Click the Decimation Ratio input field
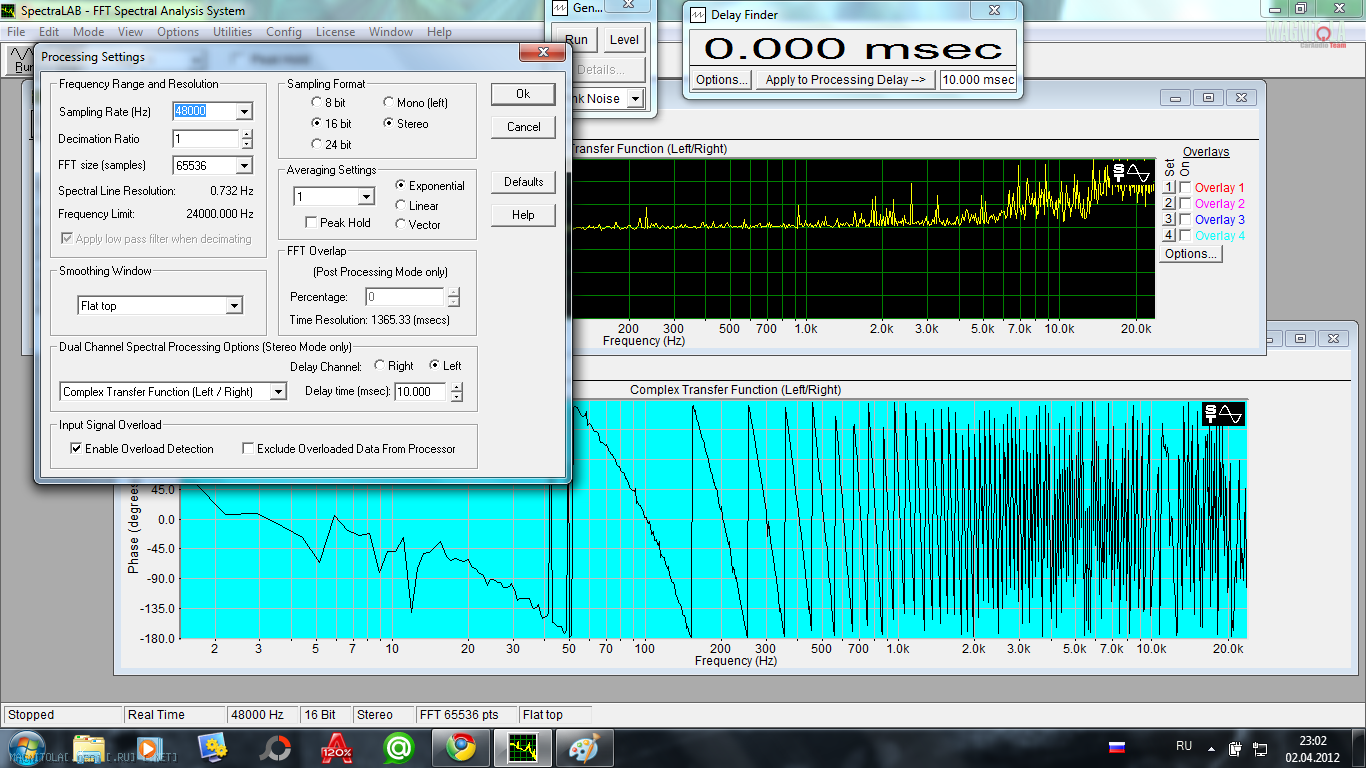 pos(206,139)
